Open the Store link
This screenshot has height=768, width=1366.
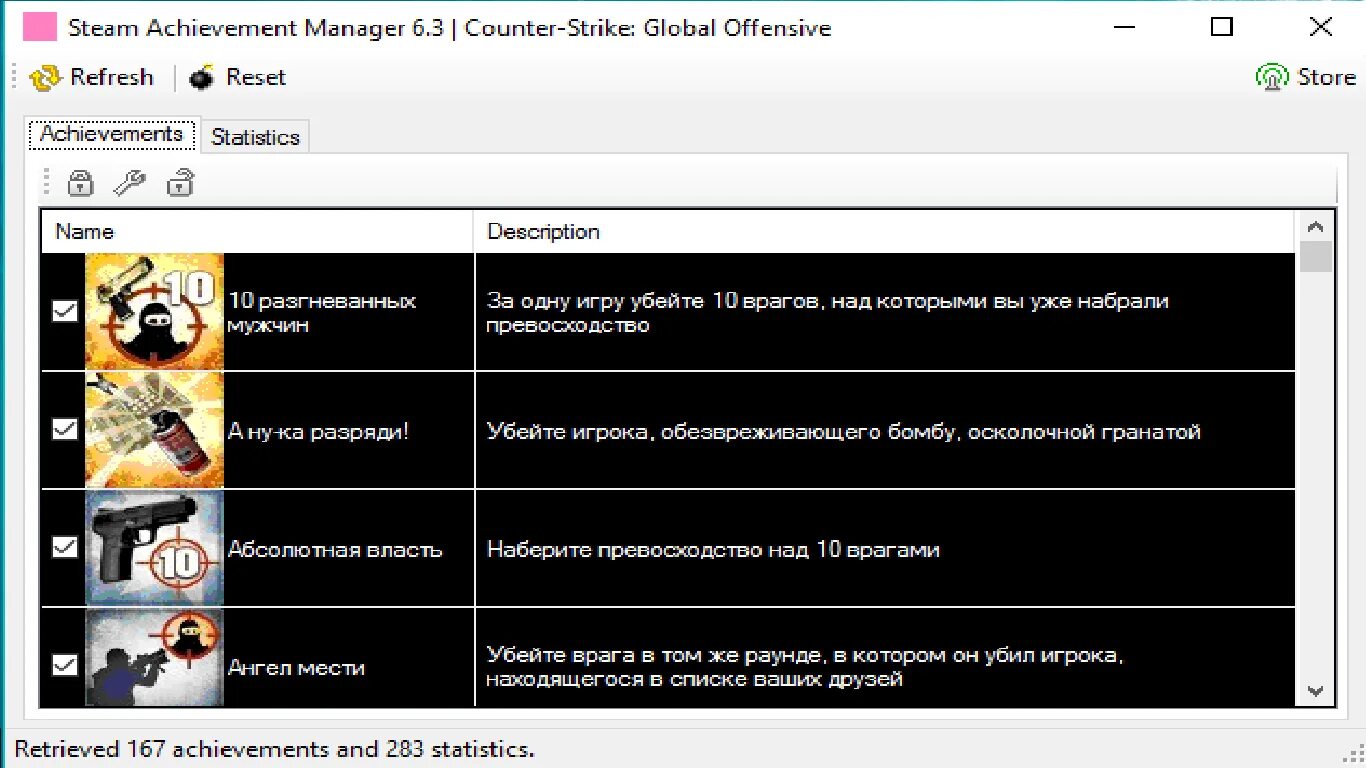(1306, 77)
